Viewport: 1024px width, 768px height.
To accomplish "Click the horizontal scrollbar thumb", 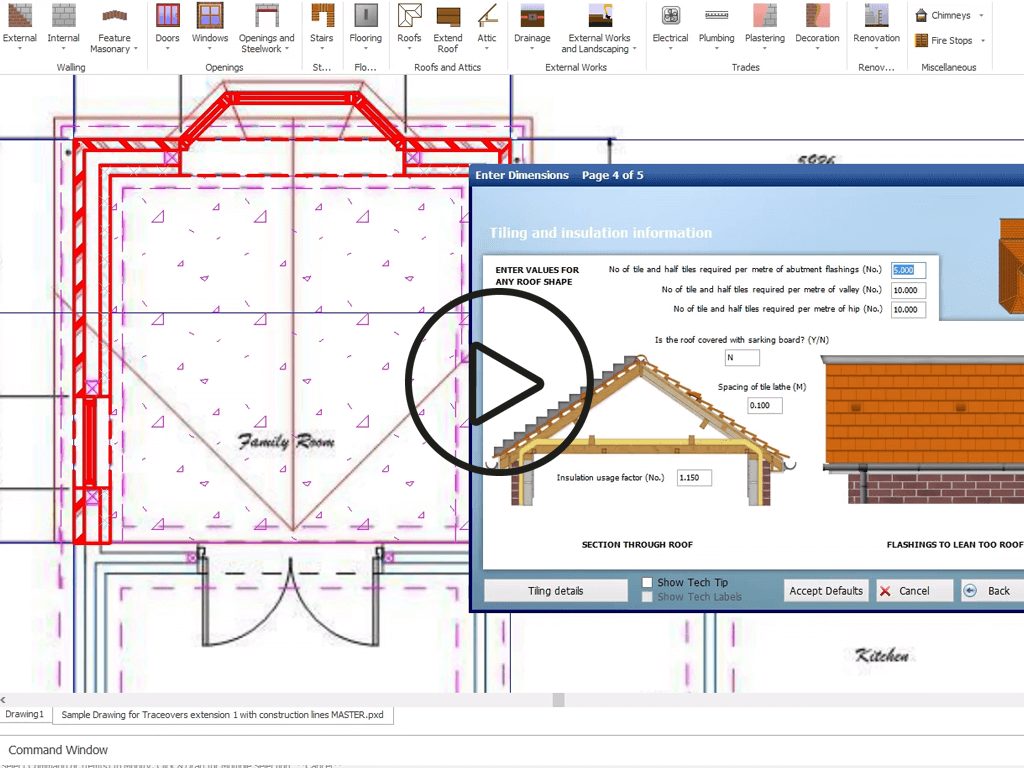I will click(x=558, y=700).
